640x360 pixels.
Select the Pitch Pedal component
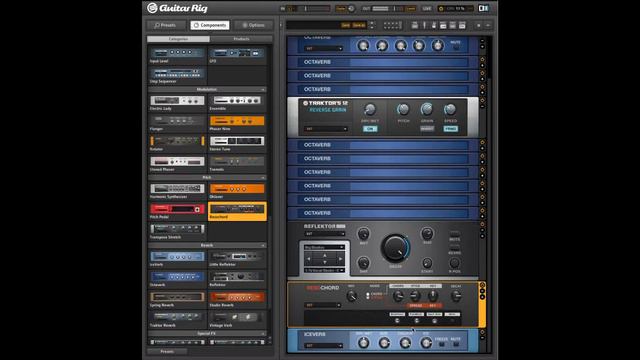pyautogui.click(x=178, y=211)
